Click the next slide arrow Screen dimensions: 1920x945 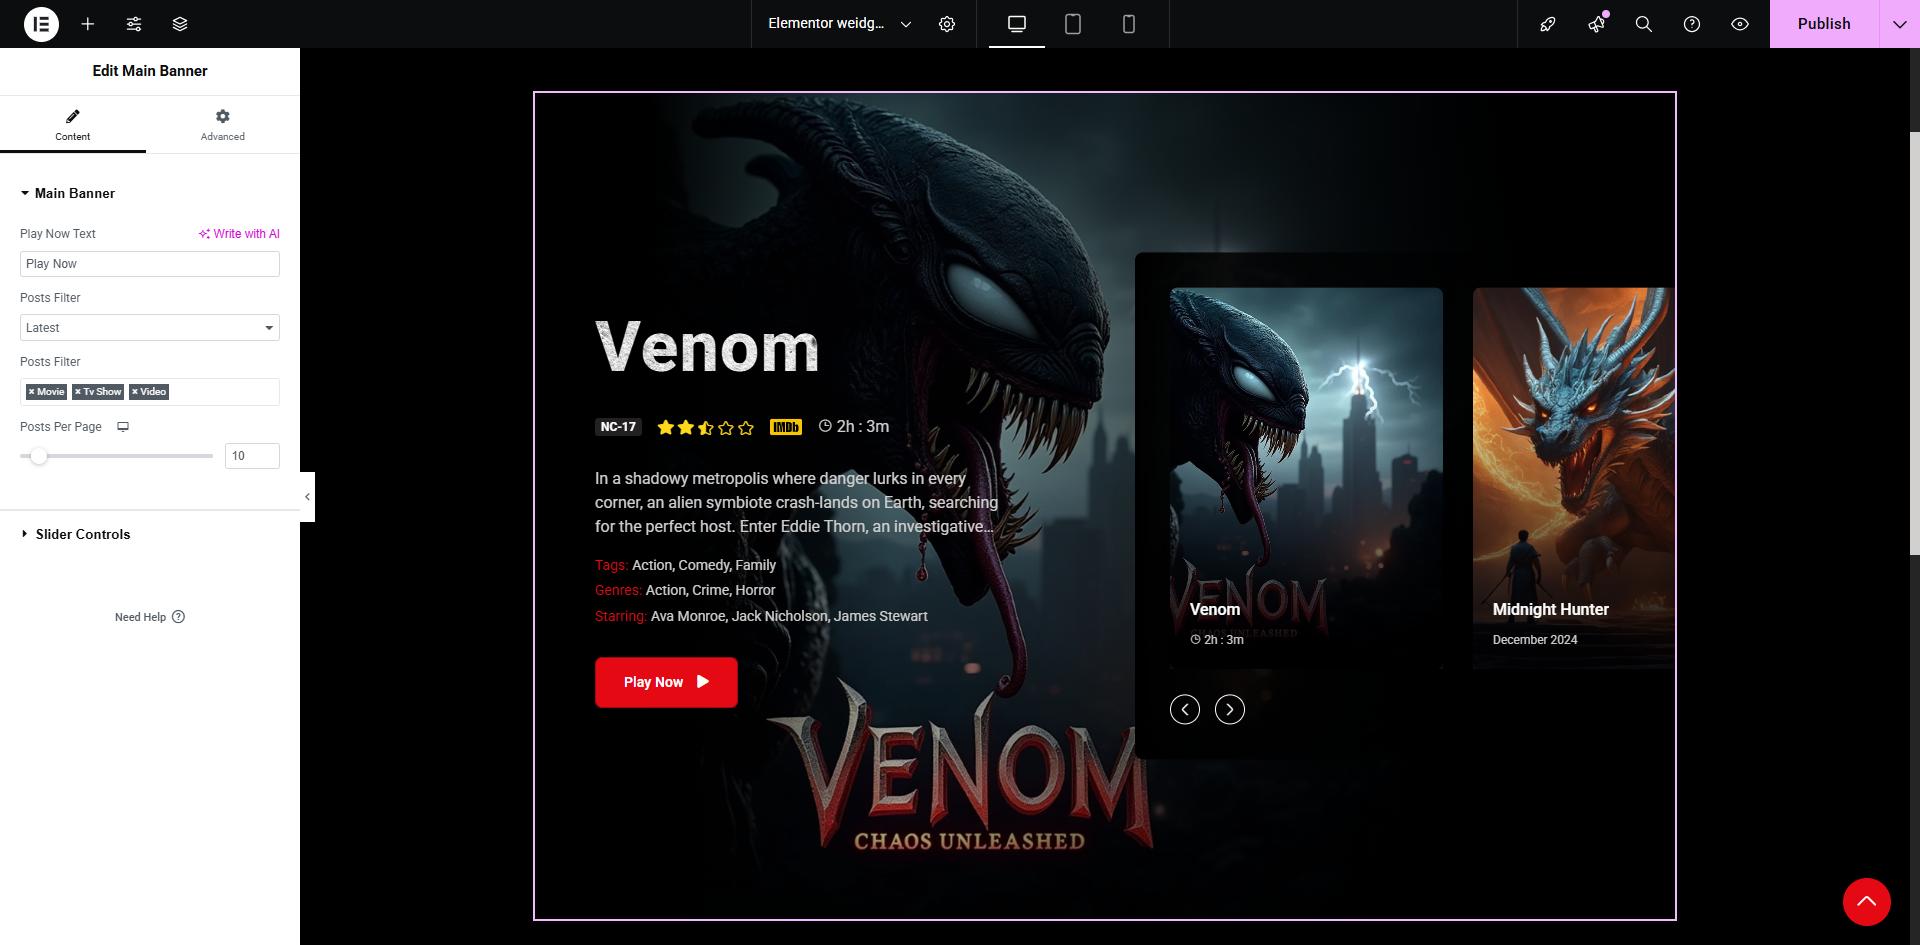click(x=1230, y=710)
